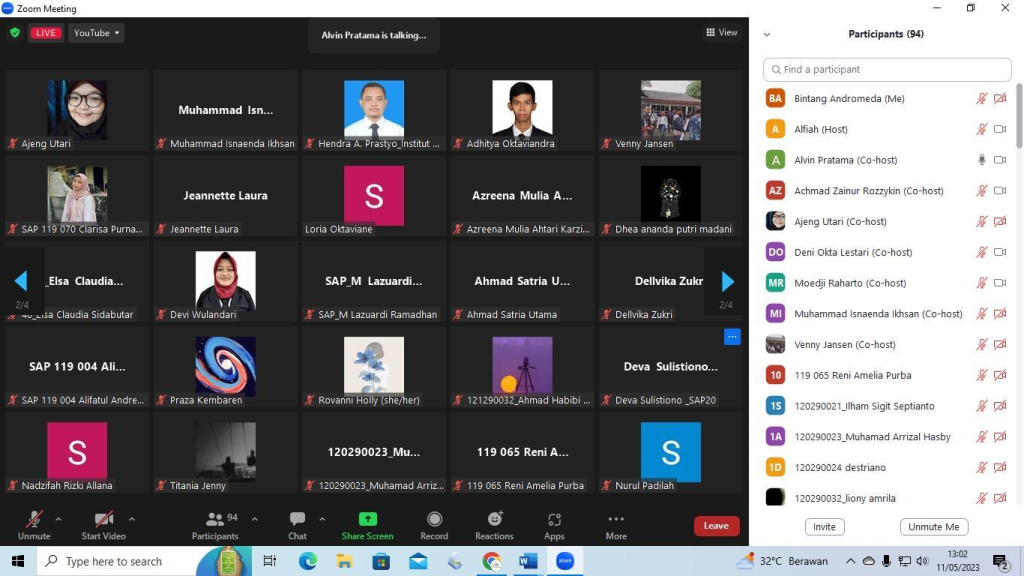Click the red Leave button
This screenshot has width=1024, height=576.
click(716, 526)
